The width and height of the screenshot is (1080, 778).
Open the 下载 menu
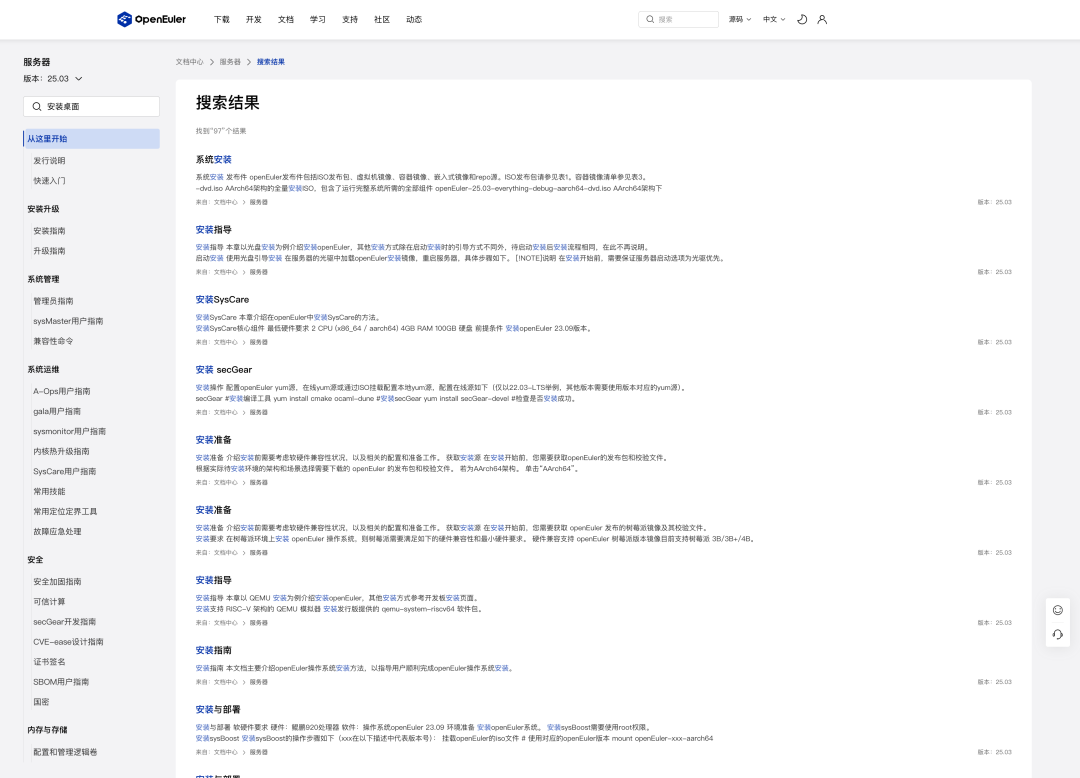click(222, 19)
